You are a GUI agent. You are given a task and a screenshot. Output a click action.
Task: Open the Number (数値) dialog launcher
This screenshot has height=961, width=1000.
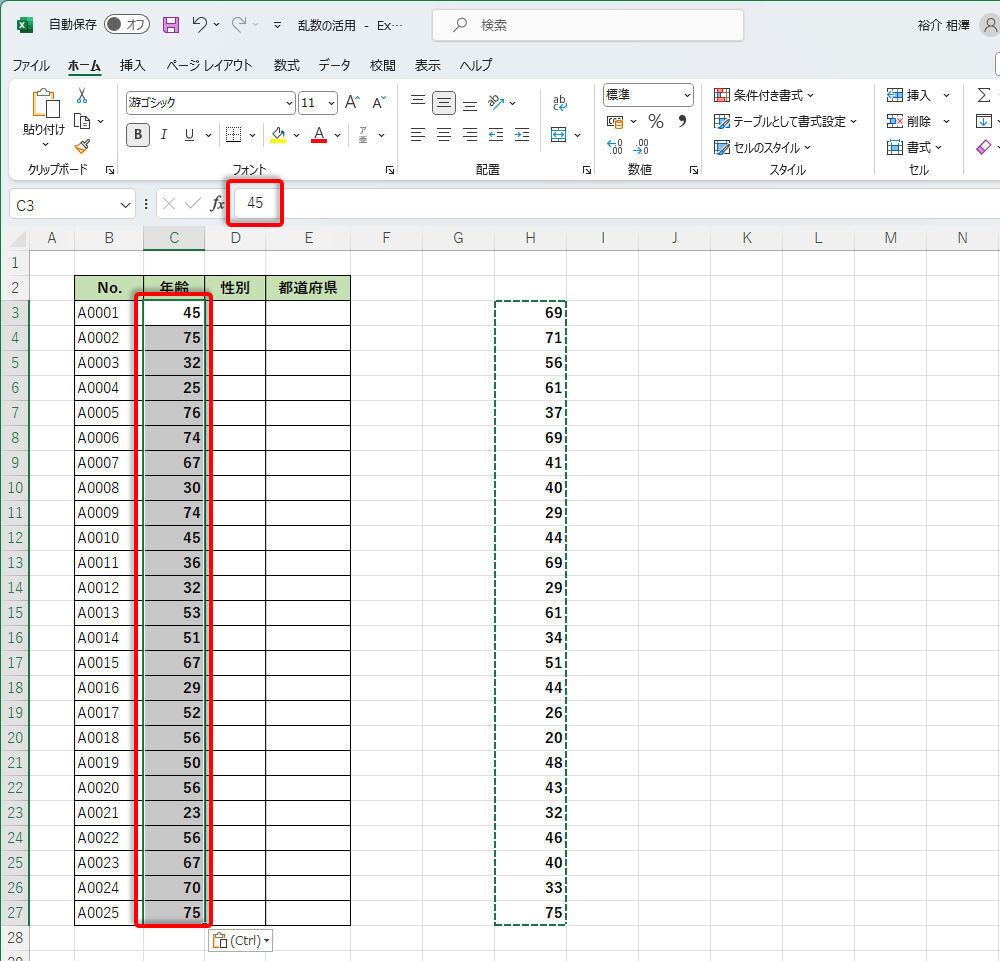tap(694, 170)
